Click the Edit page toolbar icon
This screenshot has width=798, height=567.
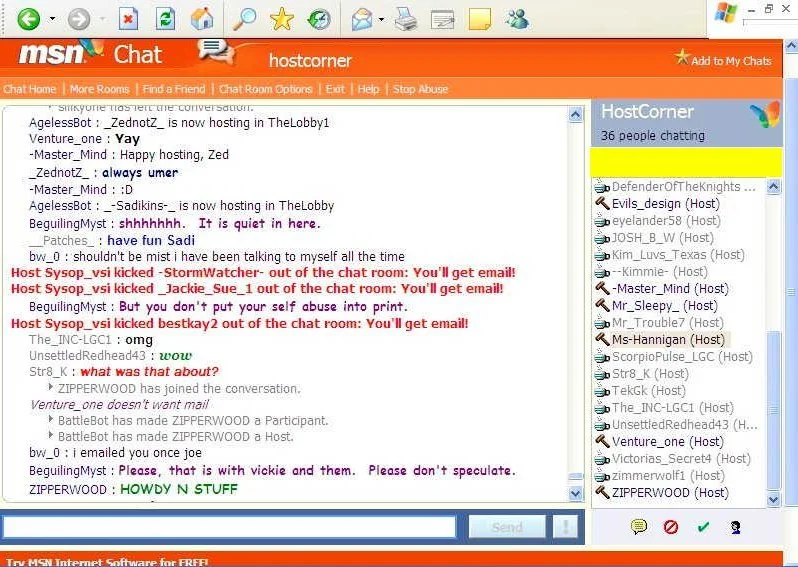coord(442,19)
